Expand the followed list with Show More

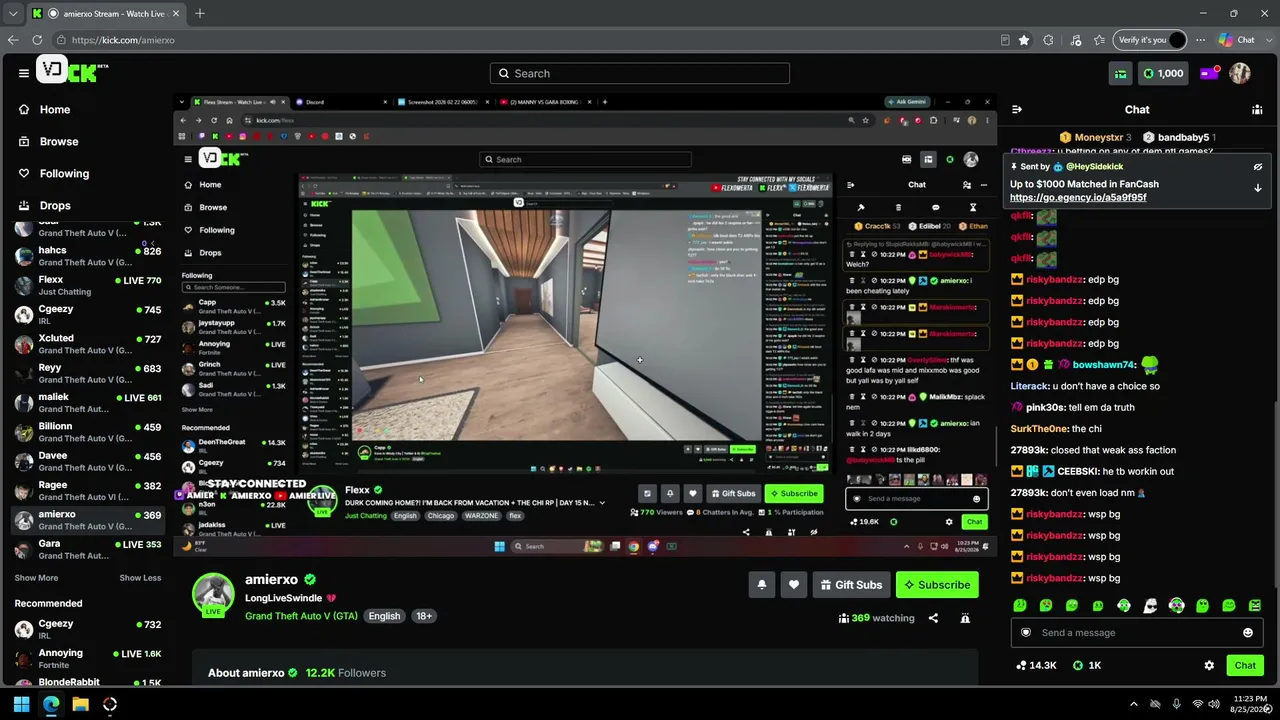pos(36,578)
